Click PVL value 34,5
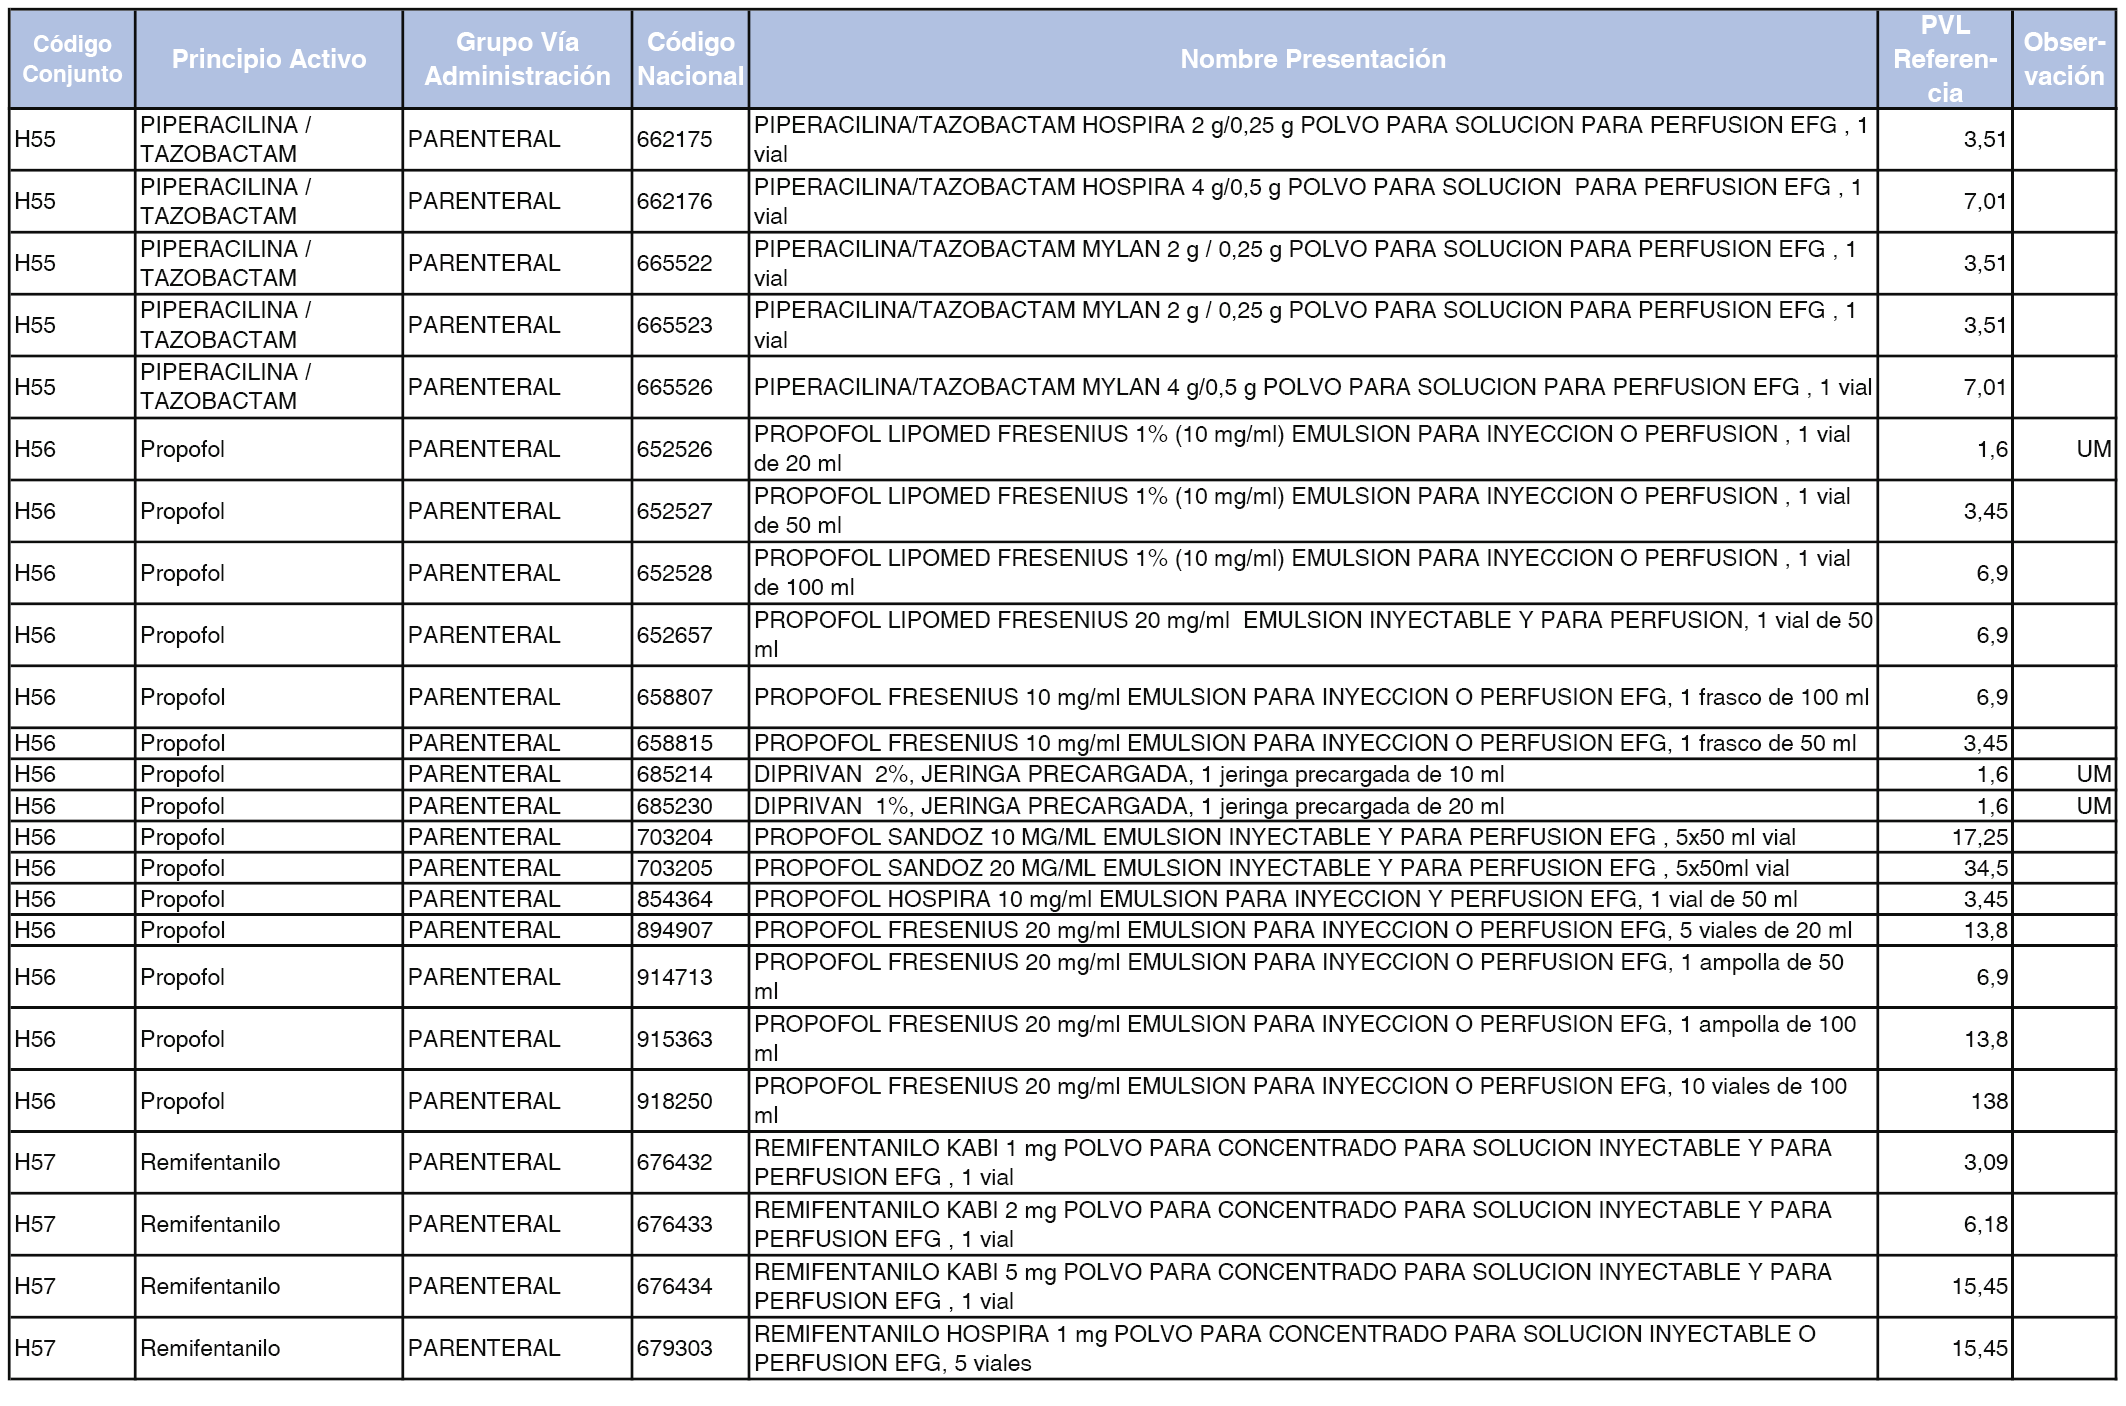The image size is (2126, 1406). [1986, 868]
